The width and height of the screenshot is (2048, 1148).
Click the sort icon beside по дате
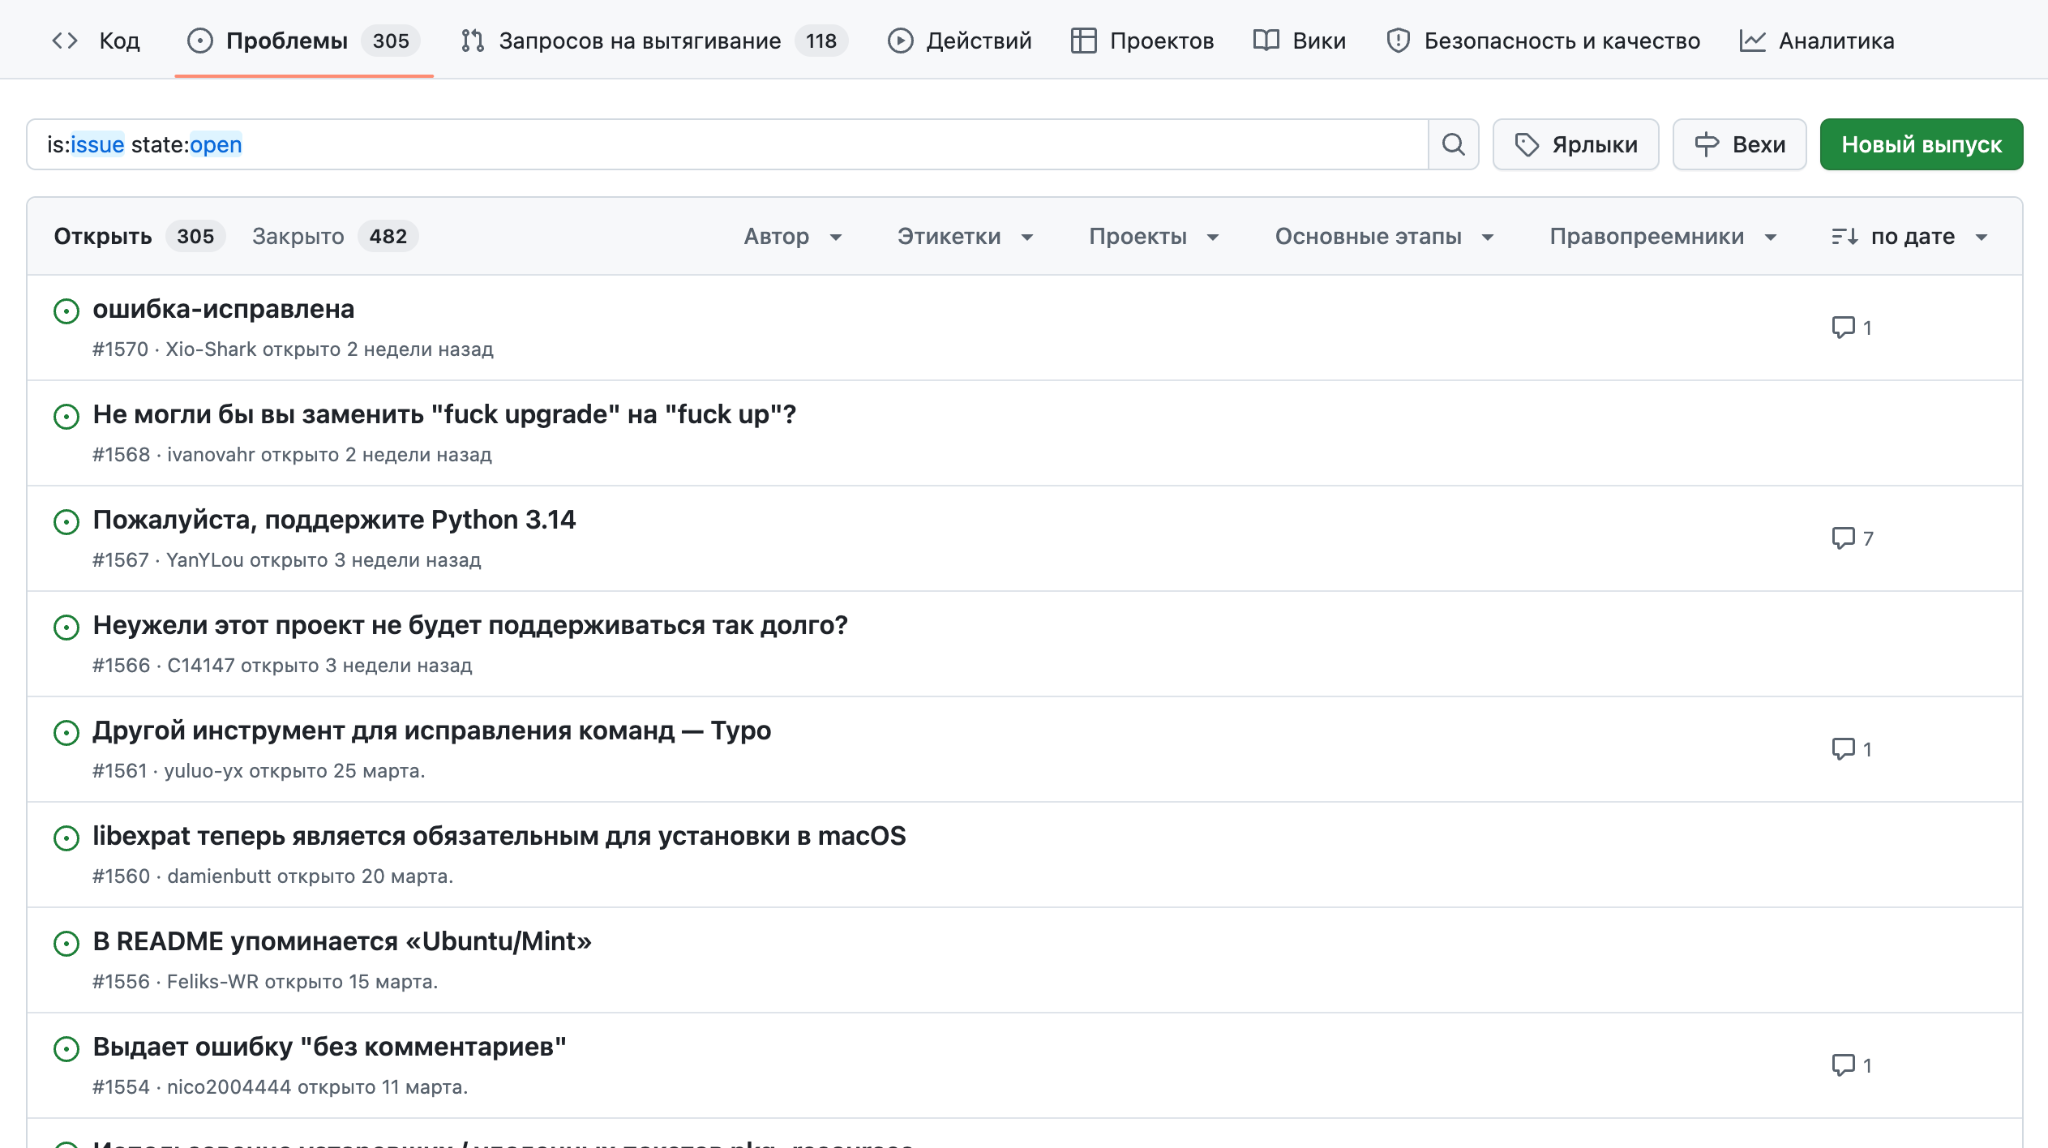coord(1843,236)
